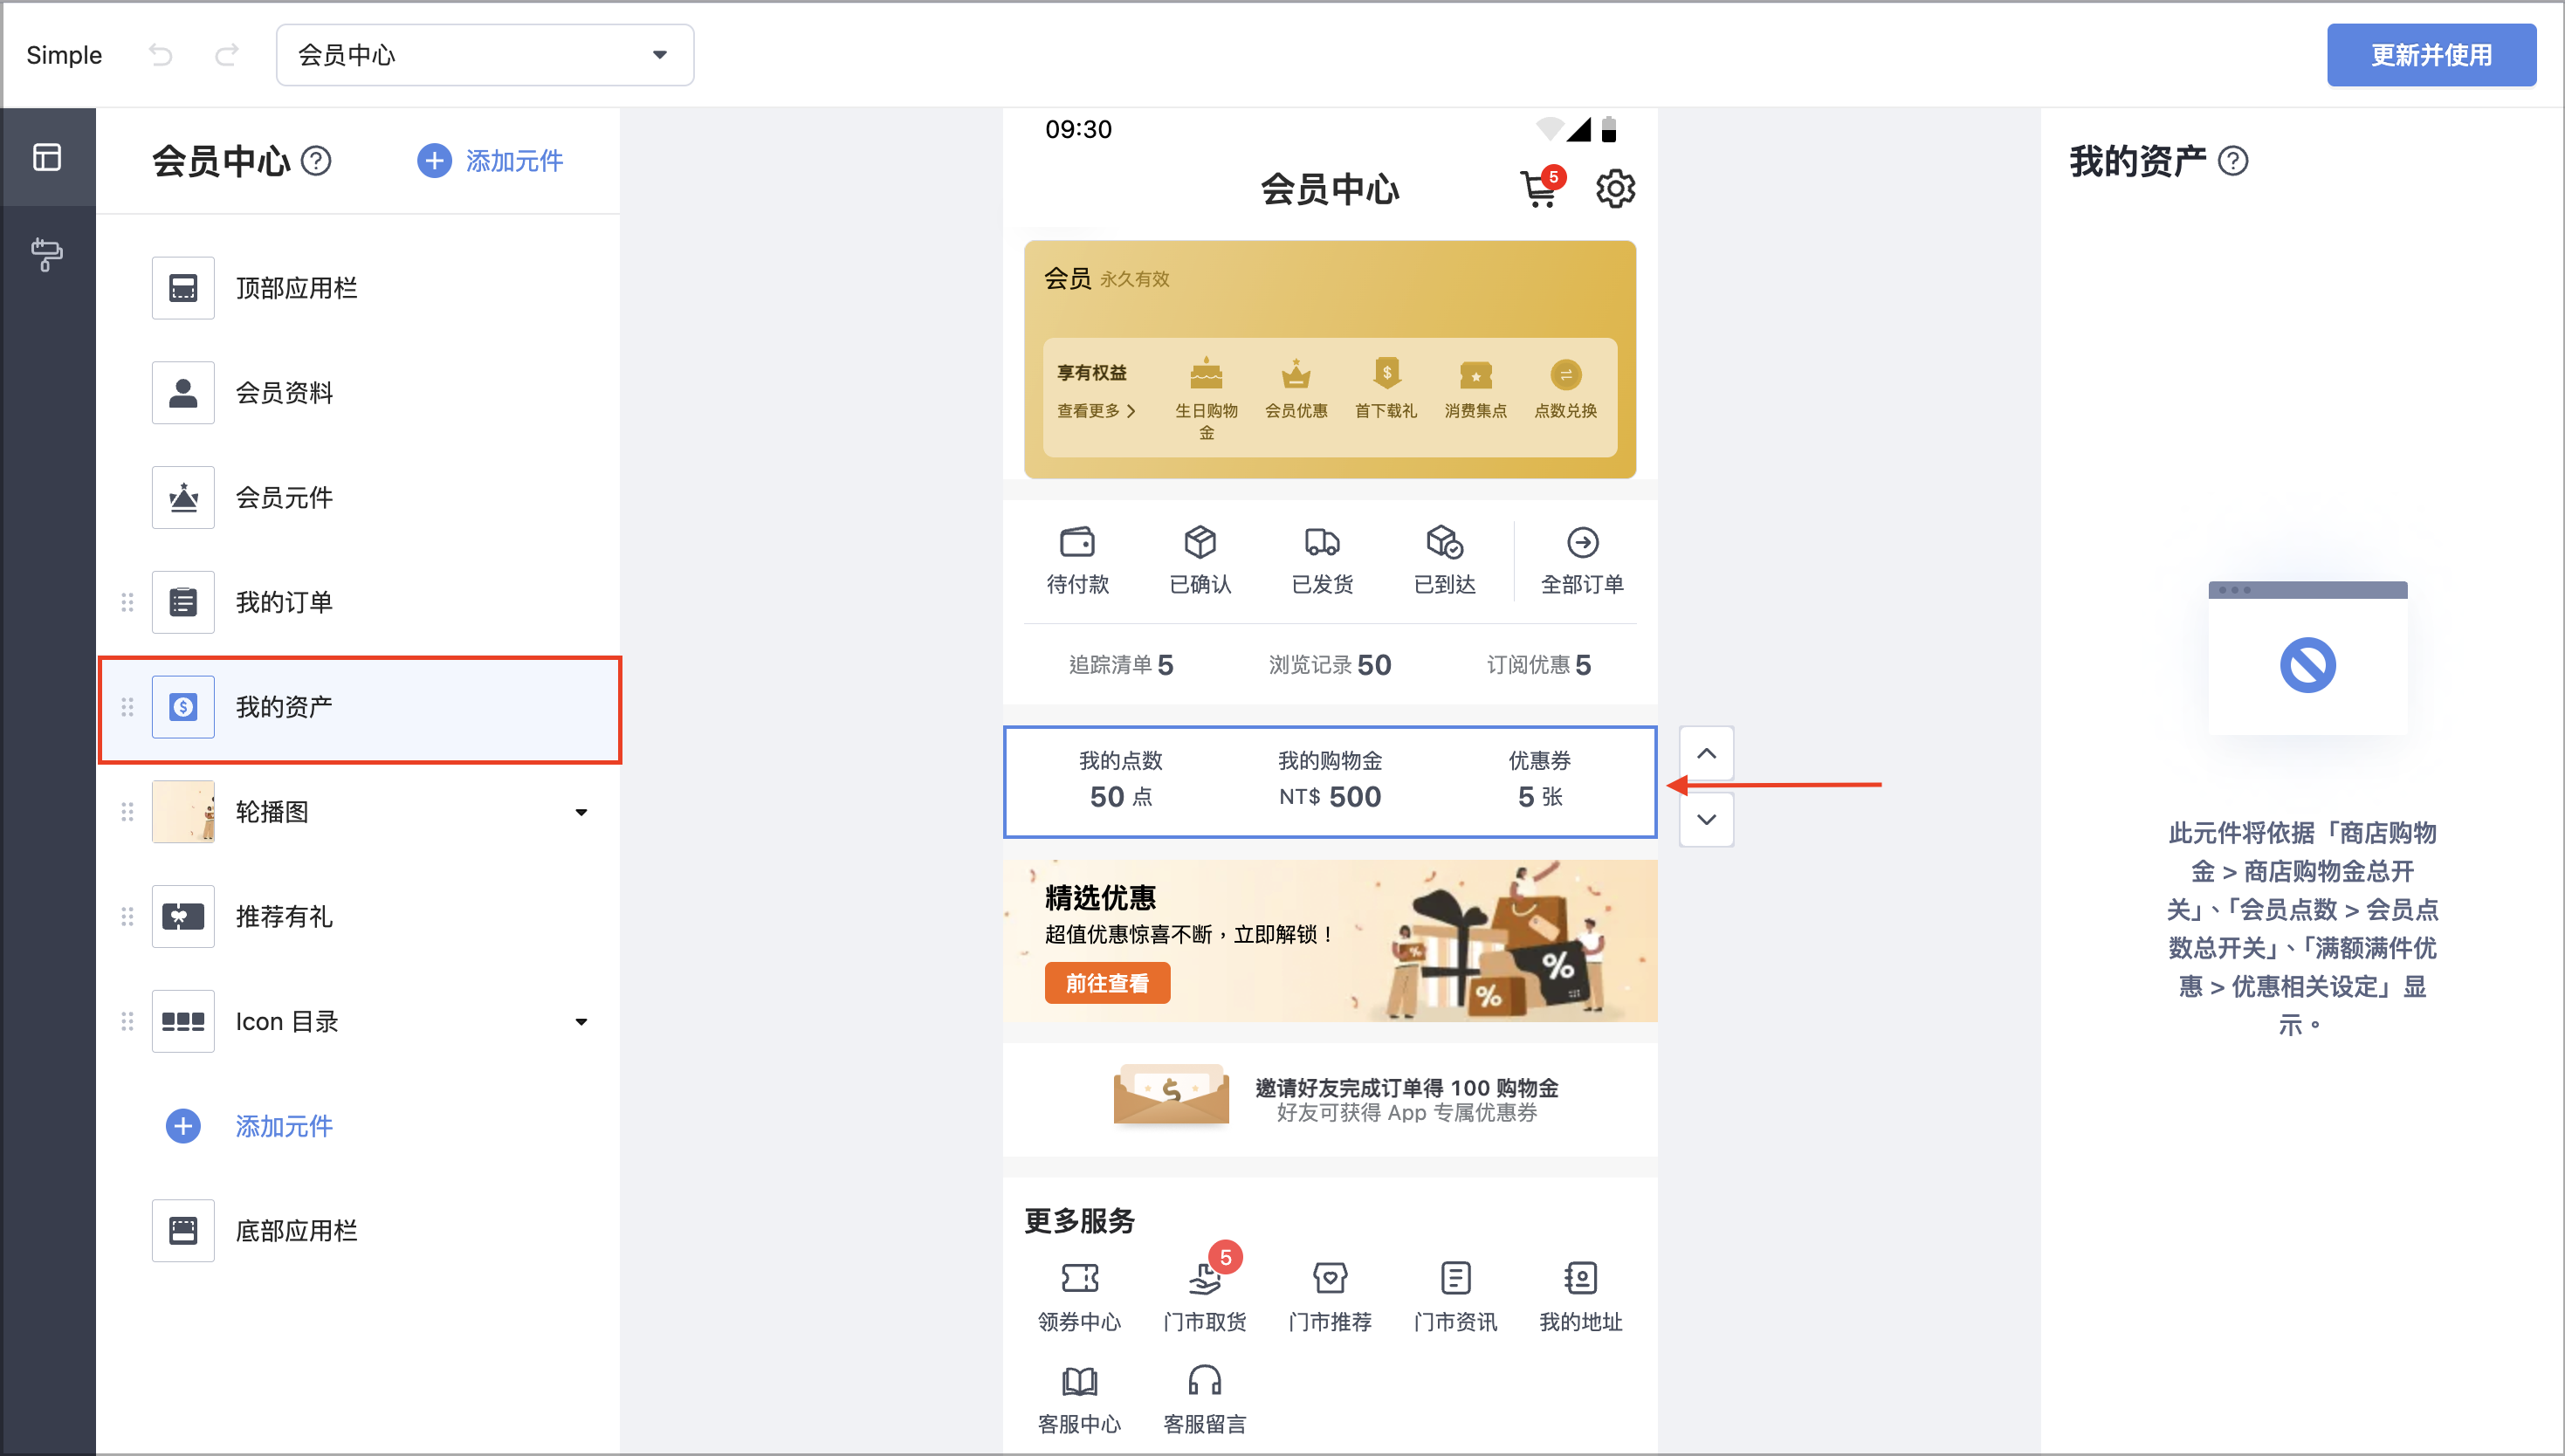Select the 我的资产 component row
2565x1456 pixels.
[x=360, y=709]
